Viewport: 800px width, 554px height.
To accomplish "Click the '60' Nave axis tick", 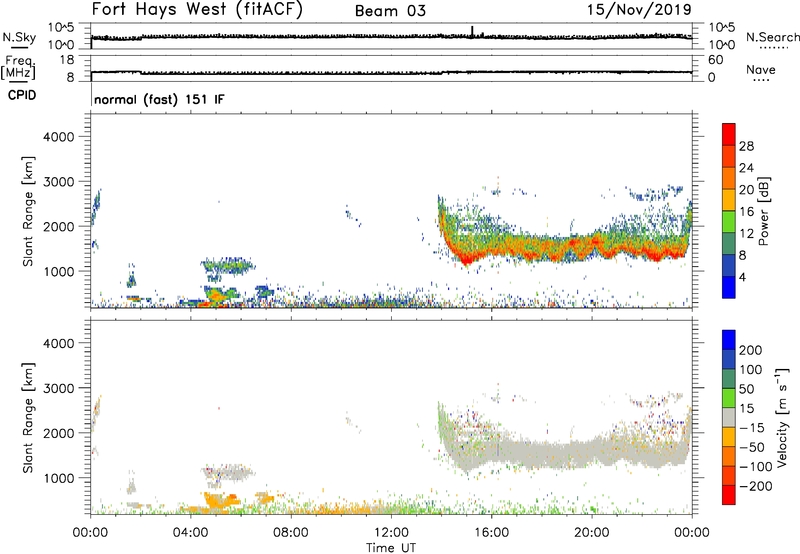I will [715, 60].
